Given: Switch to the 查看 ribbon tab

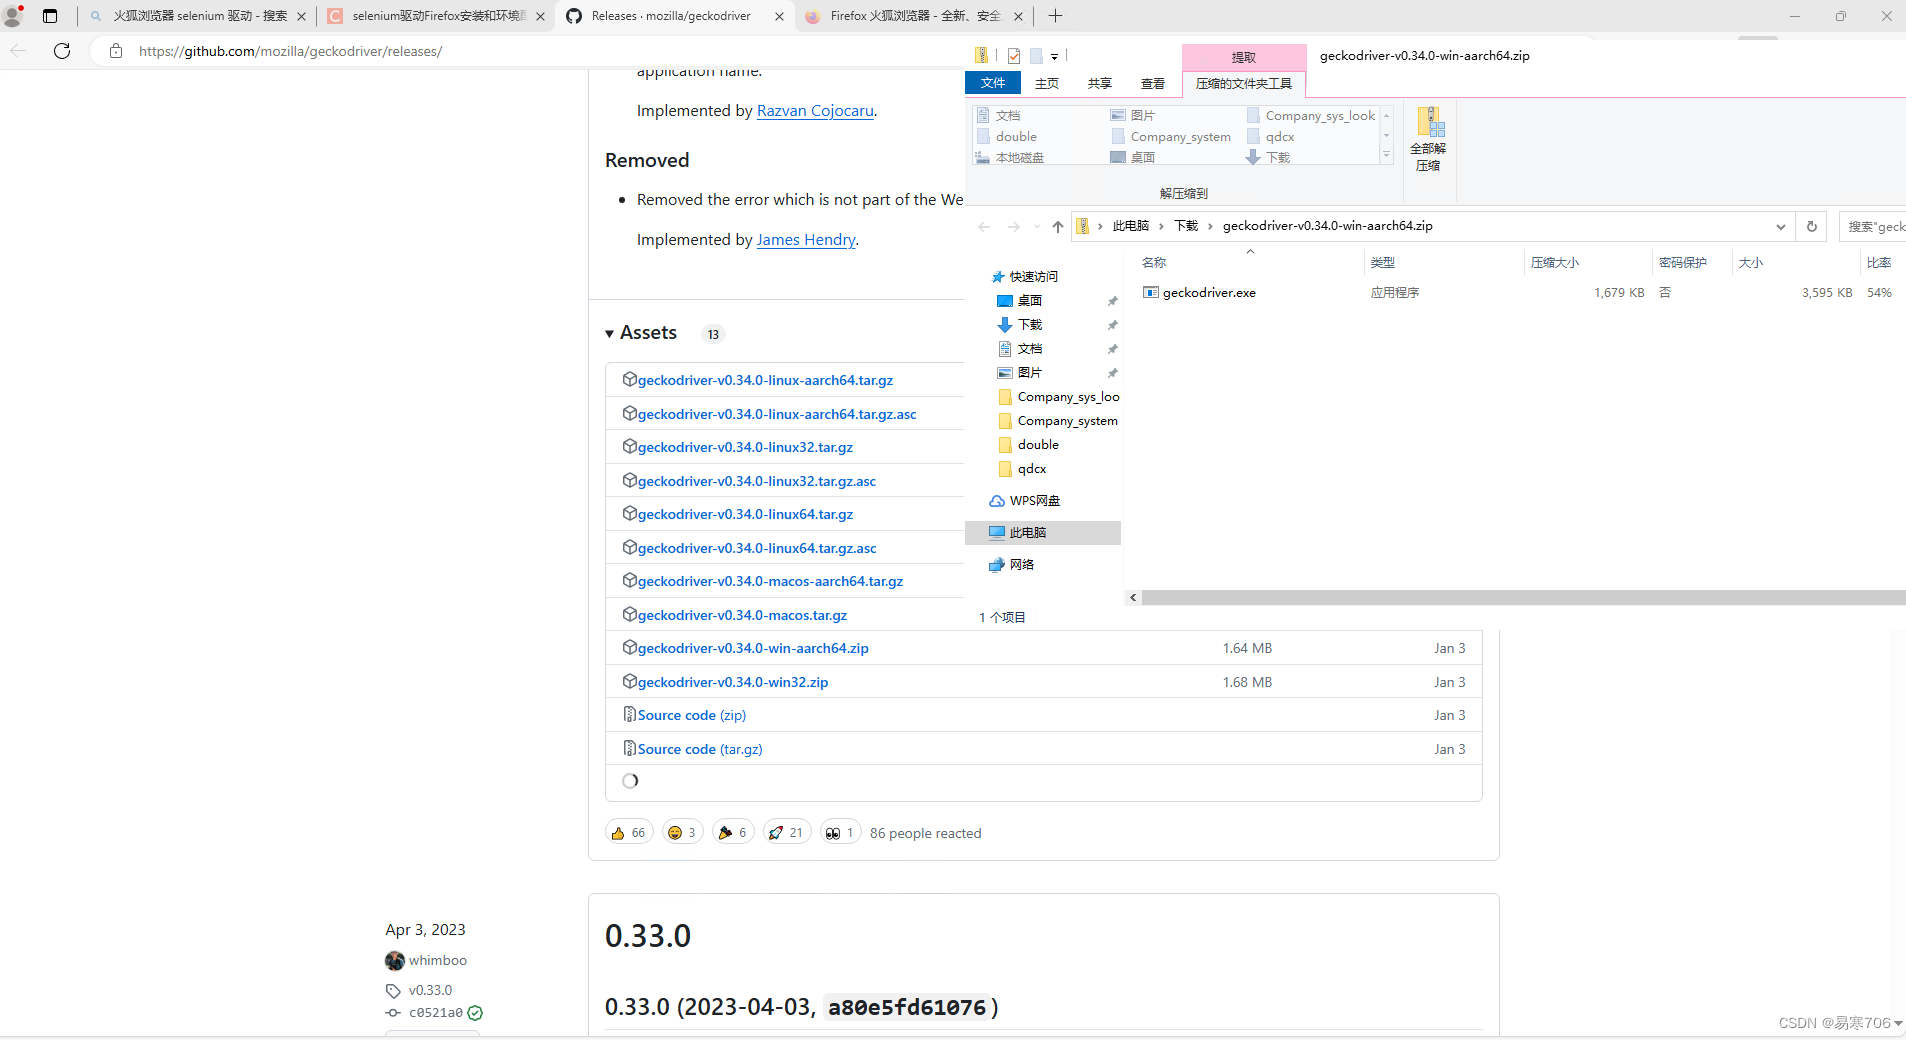Looking at the screenshot, I should click(1151, 83).
